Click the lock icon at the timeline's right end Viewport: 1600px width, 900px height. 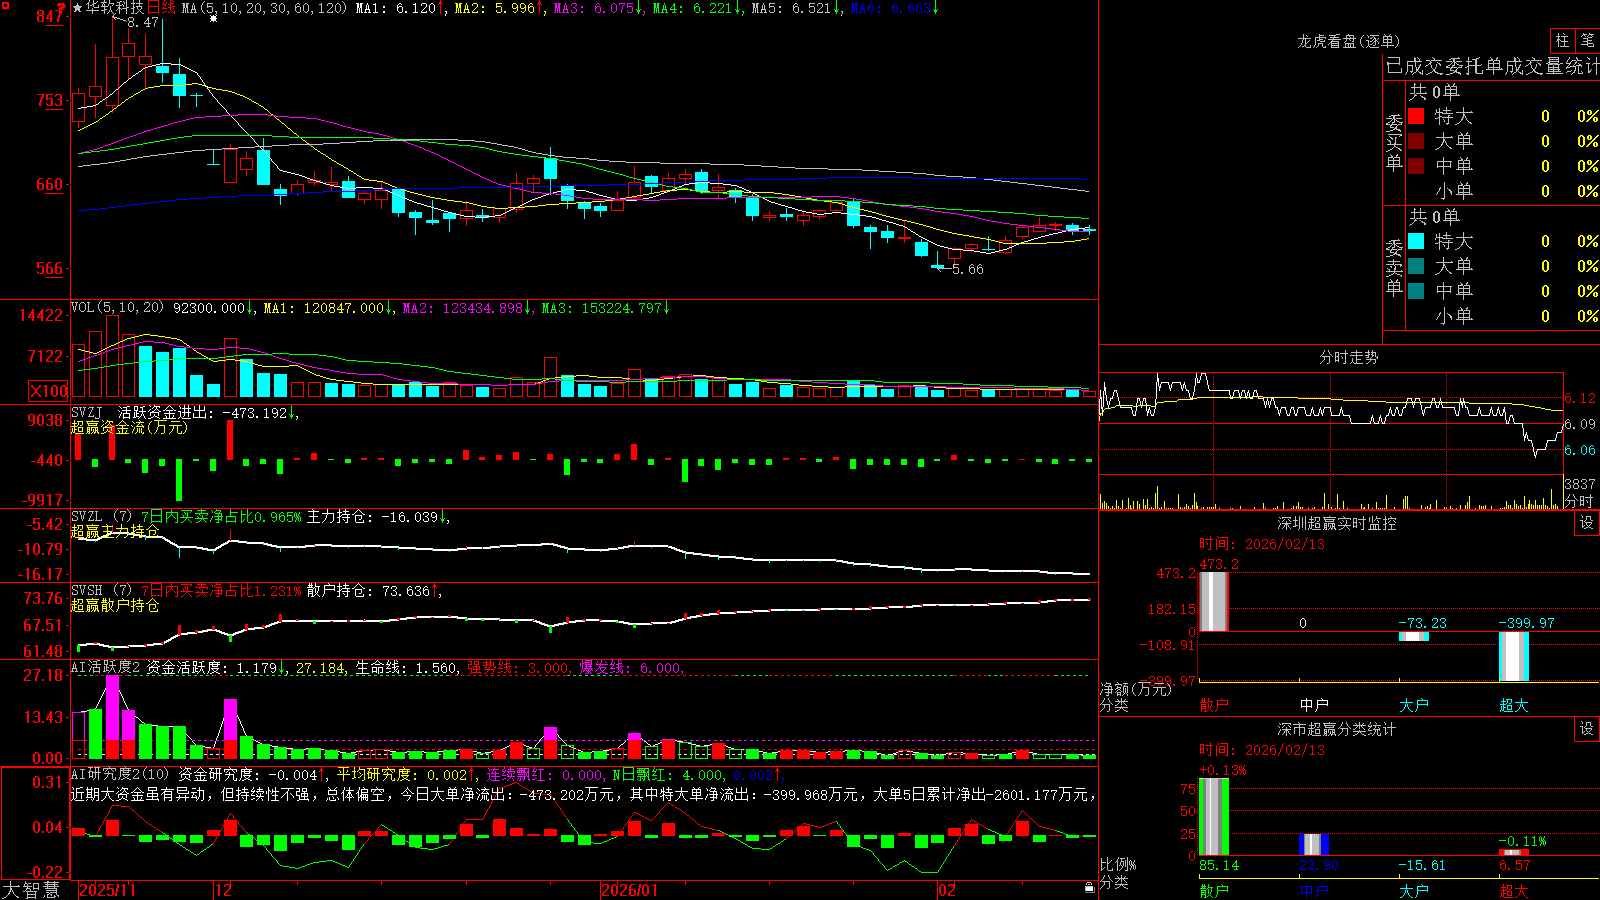(1089, 887)
